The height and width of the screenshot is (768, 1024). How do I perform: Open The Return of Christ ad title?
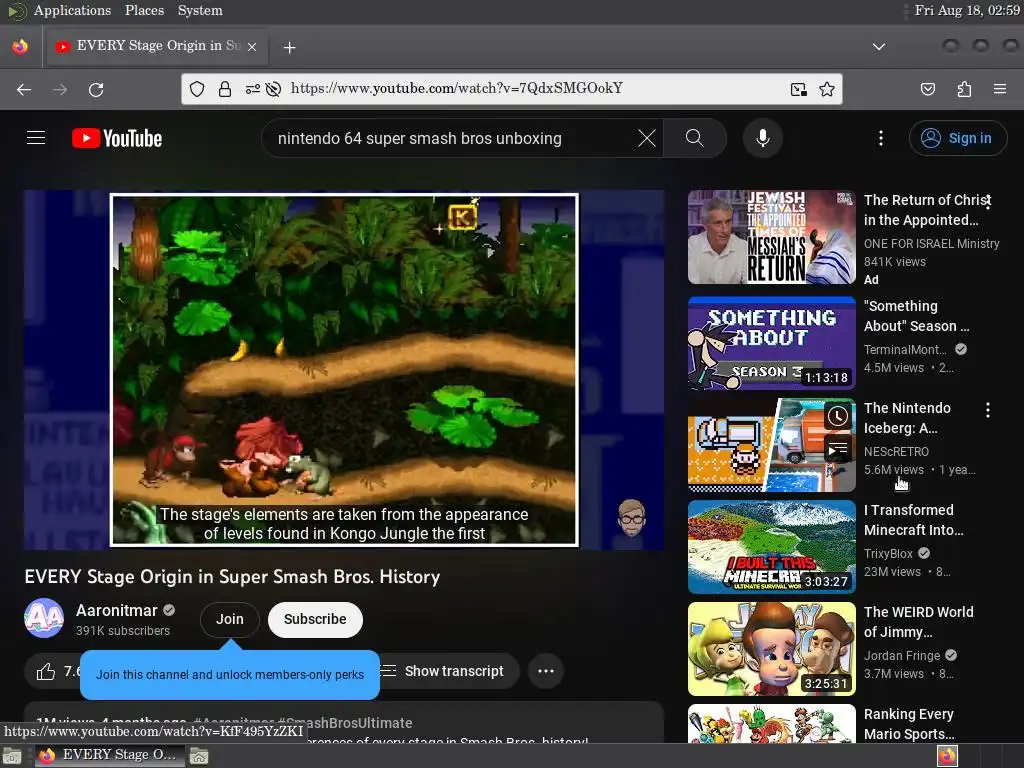pyautogui.click(x=927, y=210)
